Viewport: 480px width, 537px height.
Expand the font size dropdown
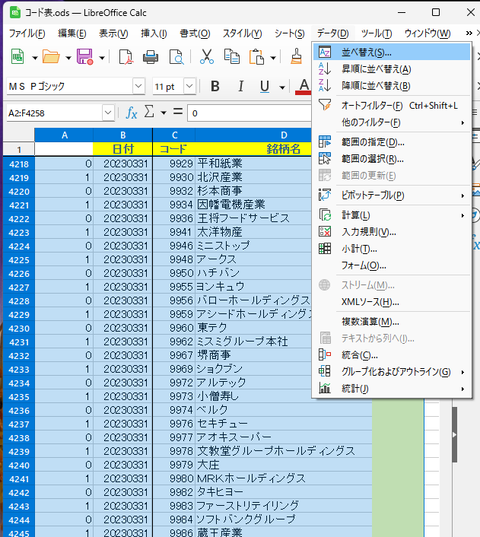coord(189,86)
